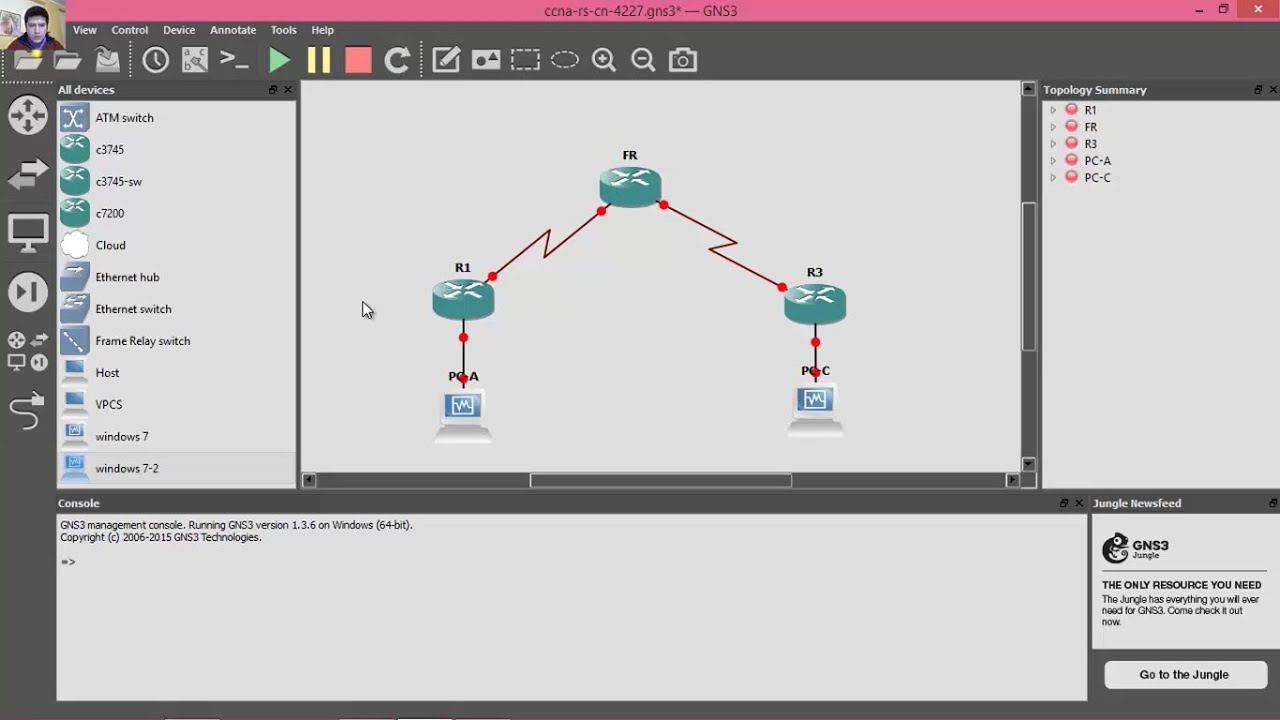Close the Topology Summary panel
This screenshot has width=1280, height=720.
1273,90
